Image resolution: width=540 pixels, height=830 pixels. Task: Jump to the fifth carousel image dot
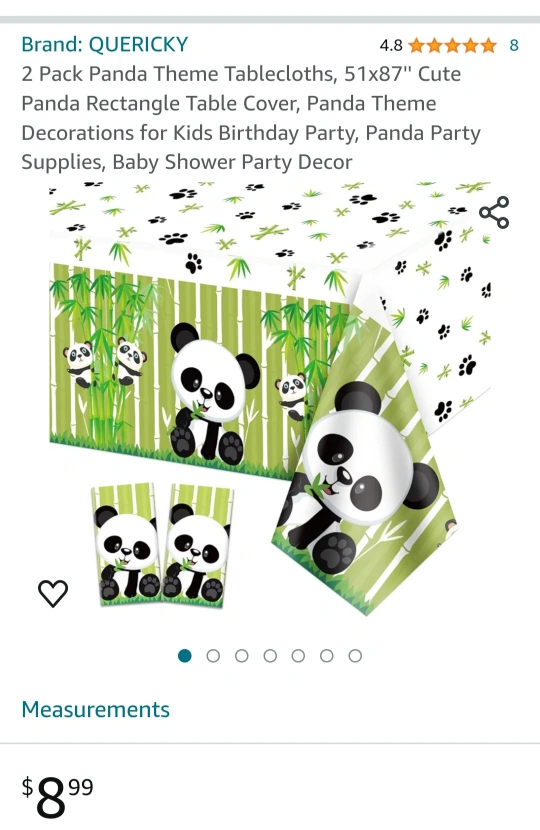298,656
